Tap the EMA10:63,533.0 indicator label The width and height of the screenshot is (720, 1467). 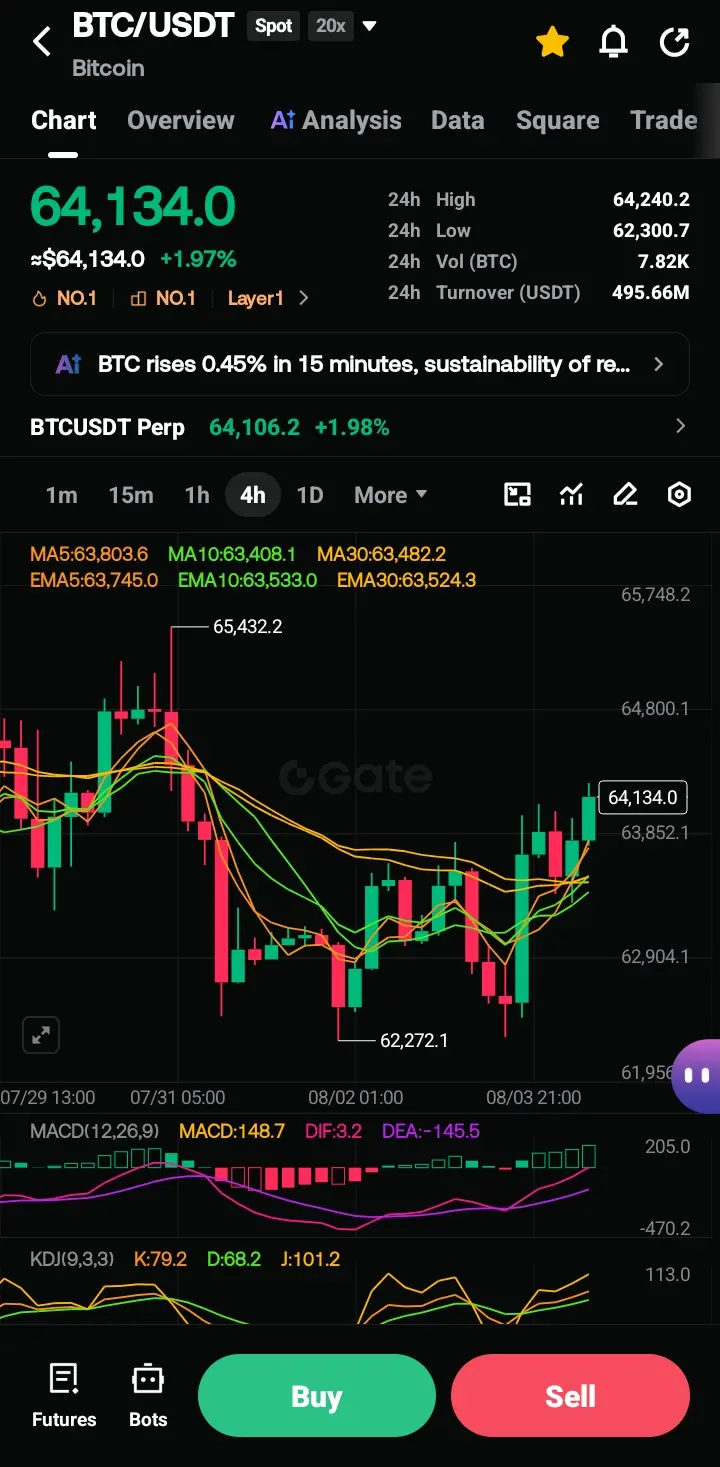[247, 580]
